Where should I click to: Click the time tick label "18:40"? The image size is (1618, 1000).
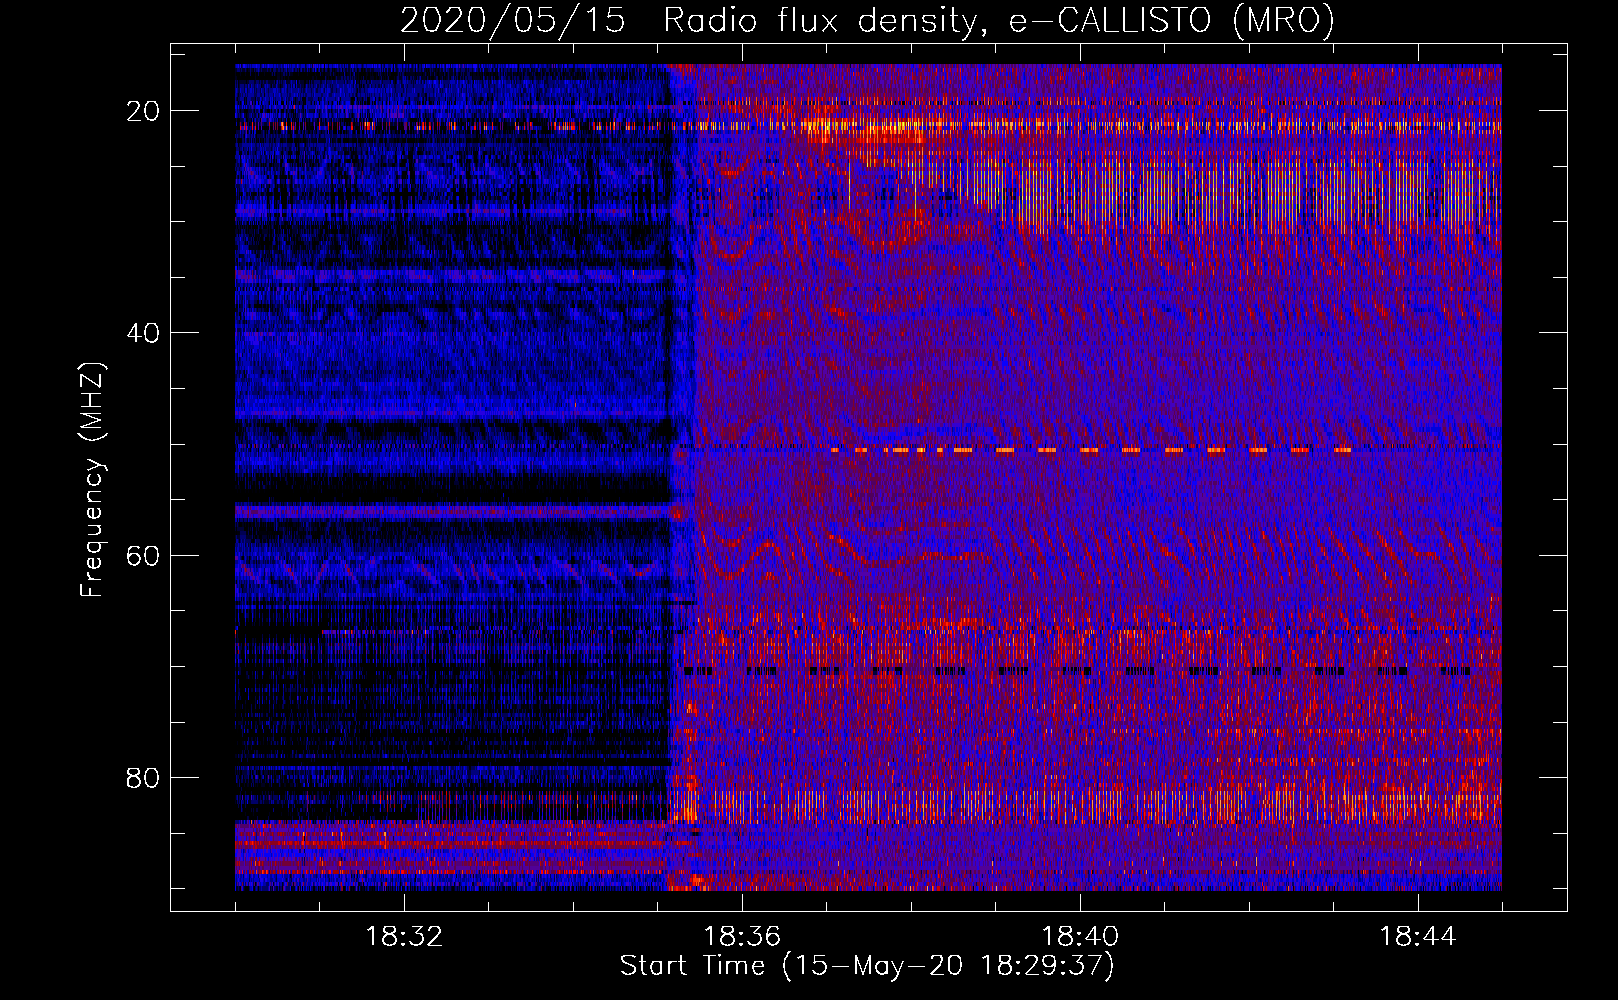1080,937
